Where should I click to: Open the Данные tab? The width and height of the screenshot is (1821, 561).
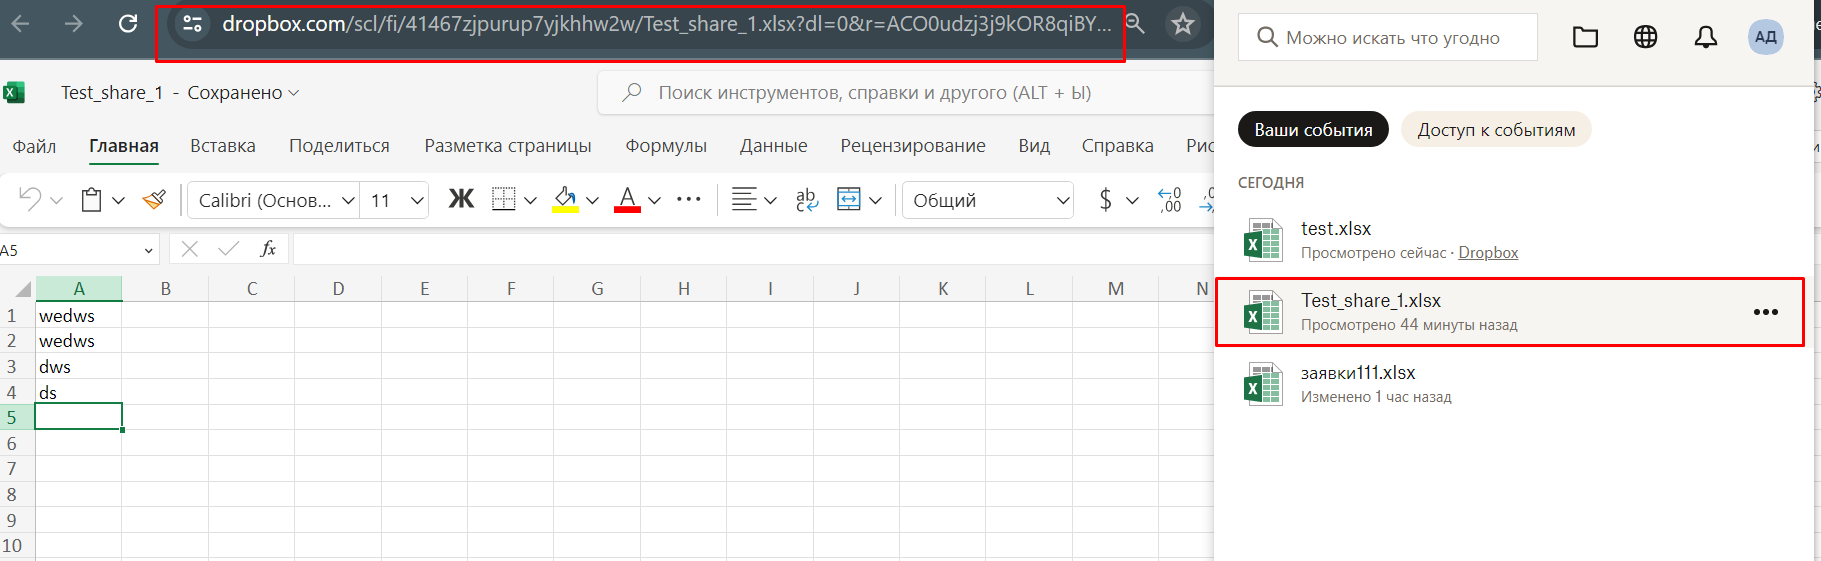pyautogui.click(x=773, y=146)
